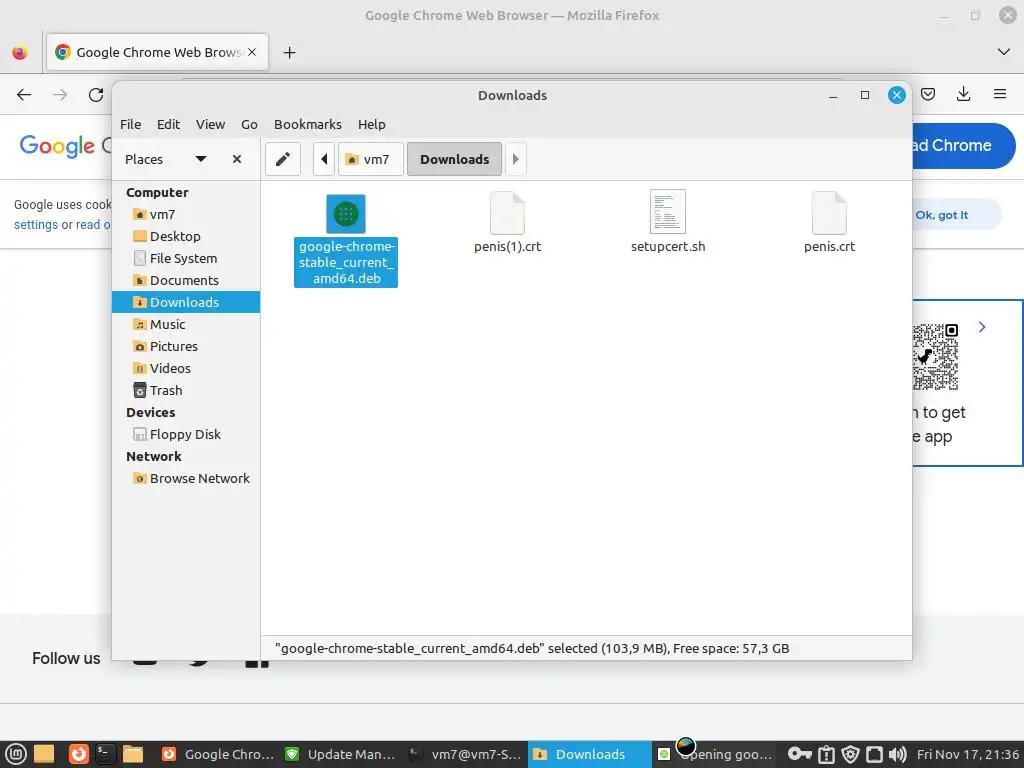Click the Firefox View icon
The width and height of the screenshot is (1024, 768).
20,52
